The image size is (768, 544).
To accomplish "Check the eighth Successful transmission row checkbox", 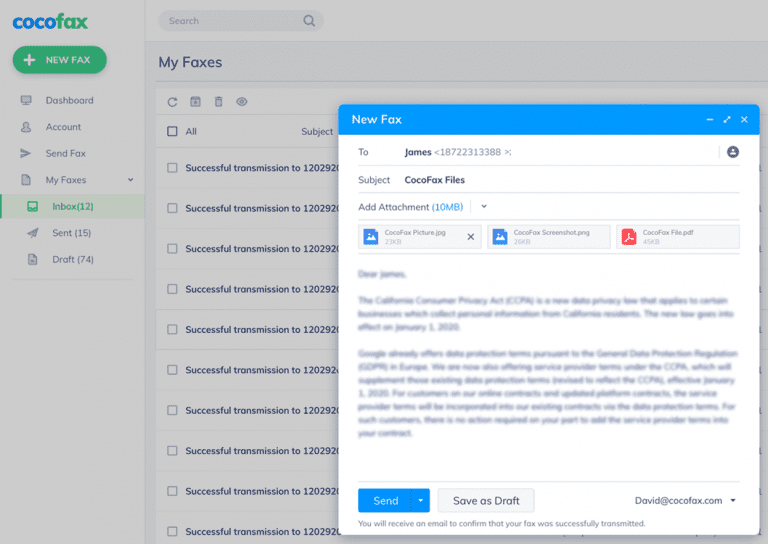I will [172, 450].
